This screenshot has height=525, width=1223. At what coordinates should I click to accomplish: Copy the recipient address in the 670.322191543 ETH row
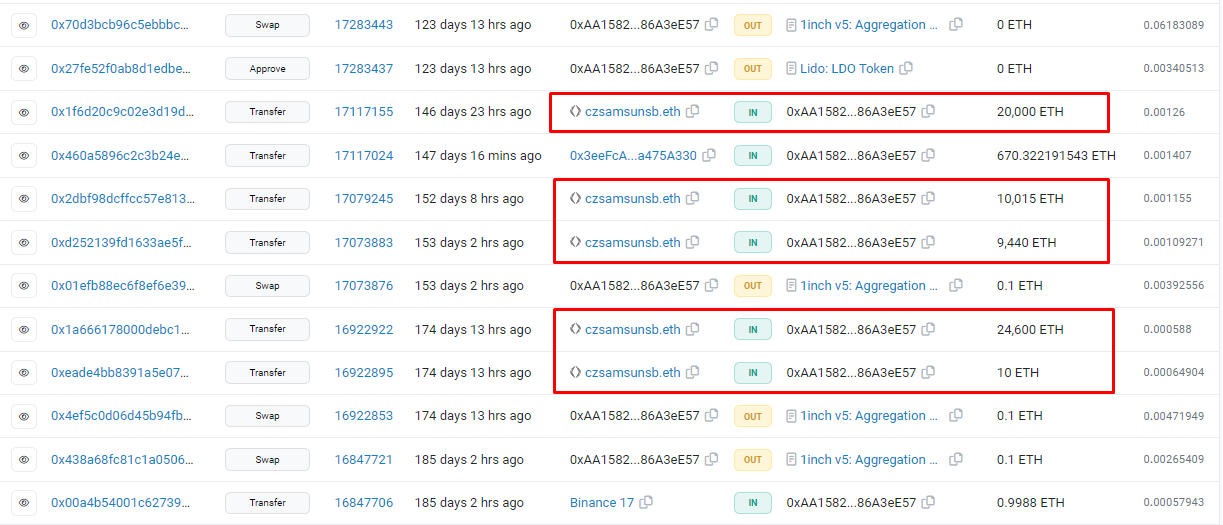(928, 156)
